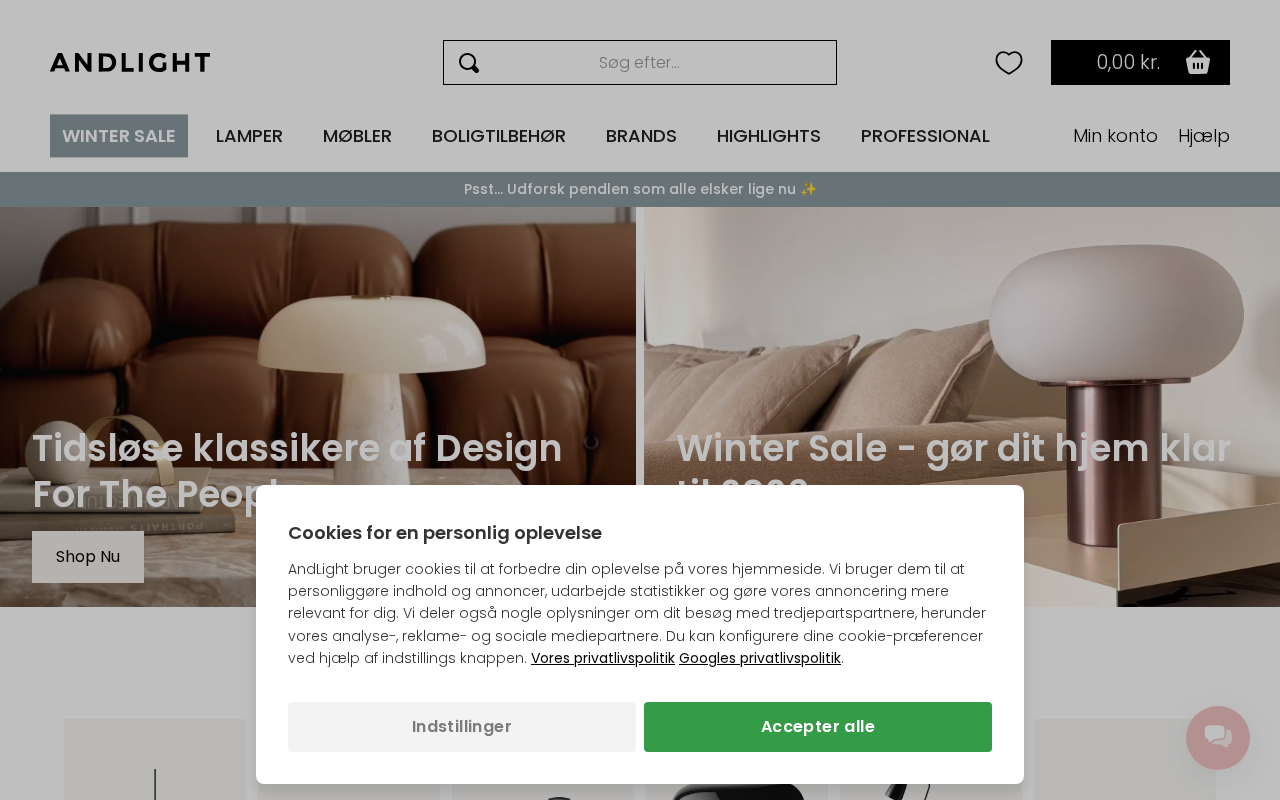Open the Hjælp link
The width and height of the screenshot is (1280, 800).
(x=1204, y=136)
